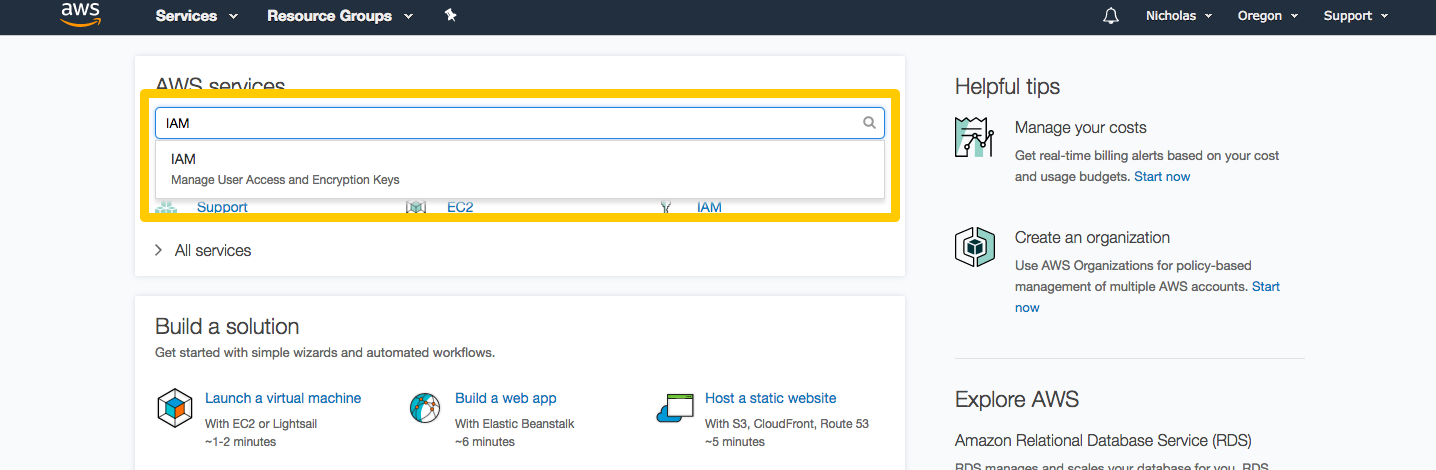Open the recently visited Support link
This screenshot has width=1436, height=470.
[x=222, y=207]
